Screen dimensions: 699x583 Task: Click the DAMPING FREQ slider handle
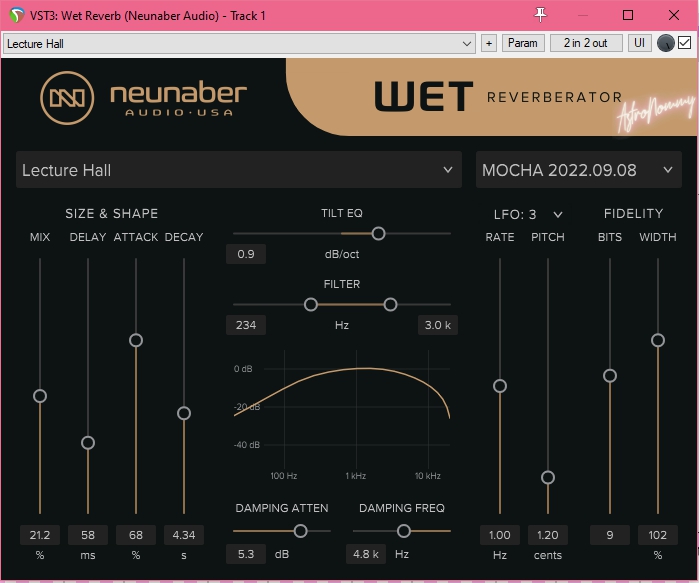tap(404, 531)
